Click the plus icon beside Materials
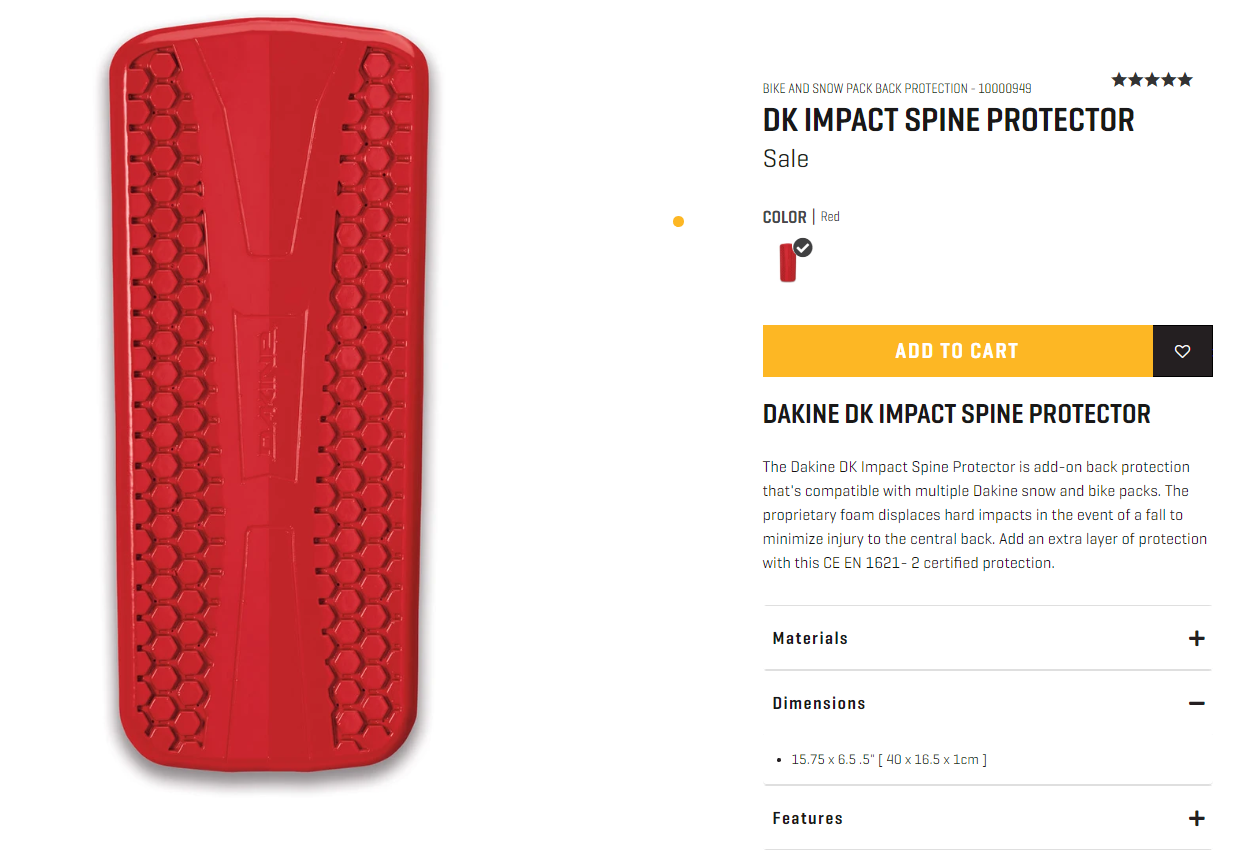This screenshot has width=1253, height=860. [x=1196, y=638]
